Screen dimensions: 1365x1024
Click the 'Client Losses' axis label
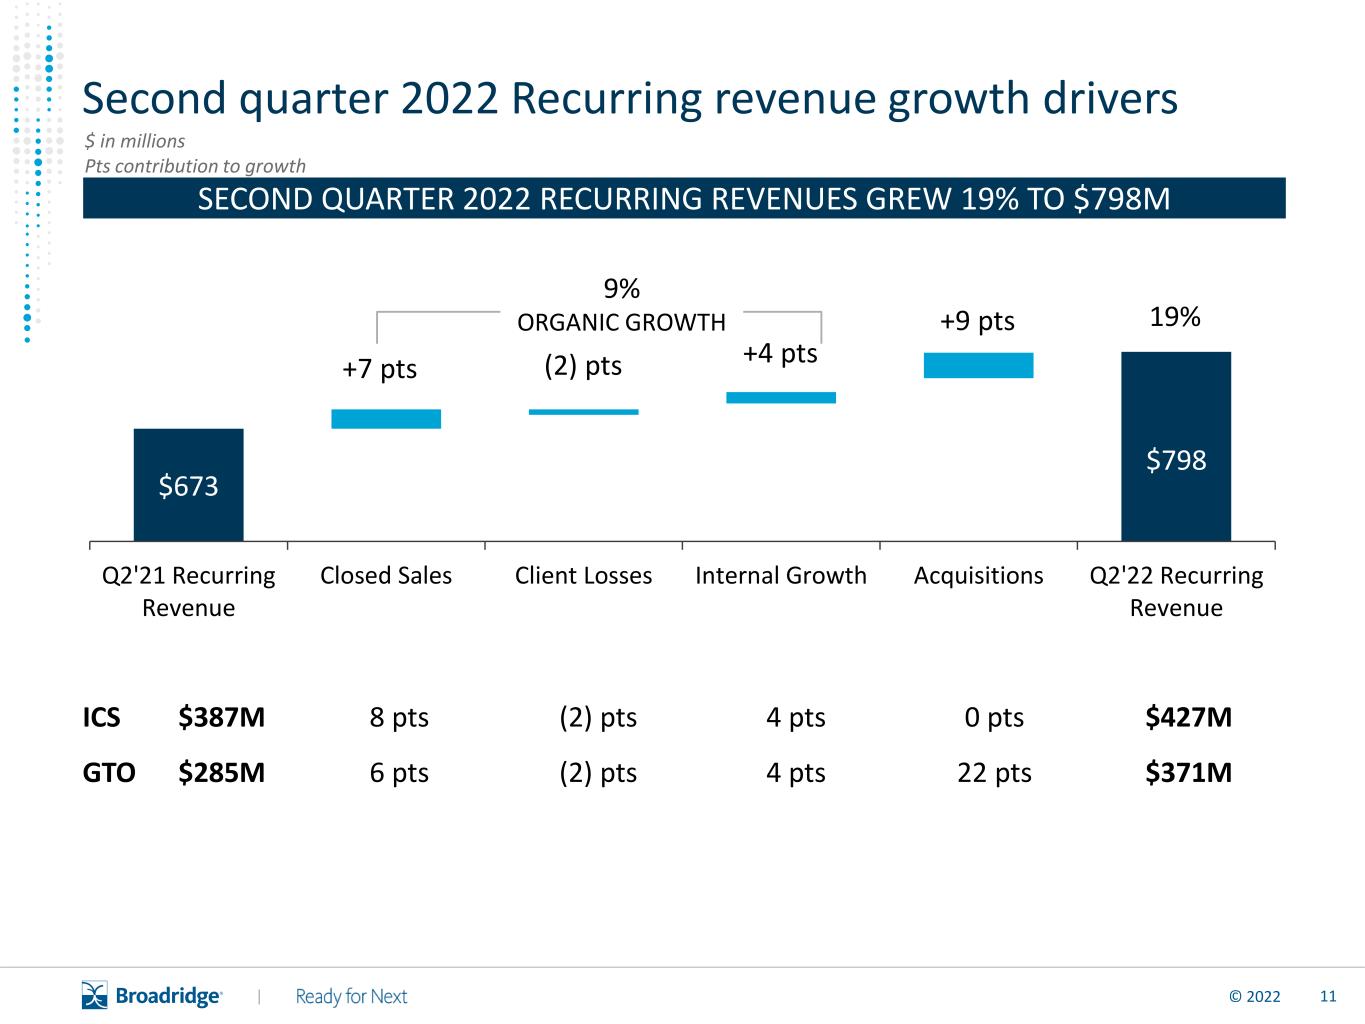click(x=584, y=575)
